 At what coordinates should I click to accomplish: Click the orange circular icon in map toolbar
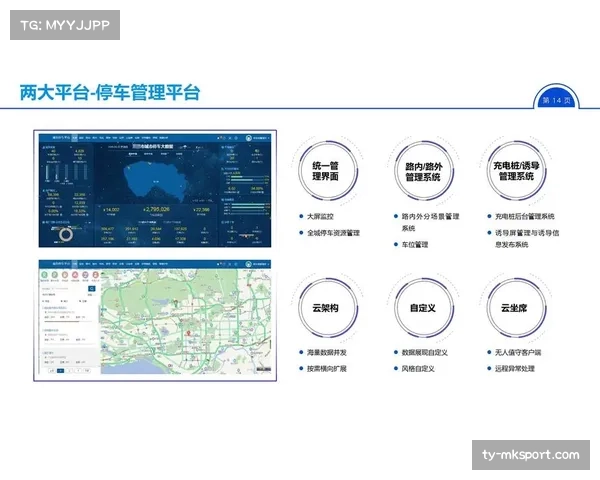(x=65, y=274)
